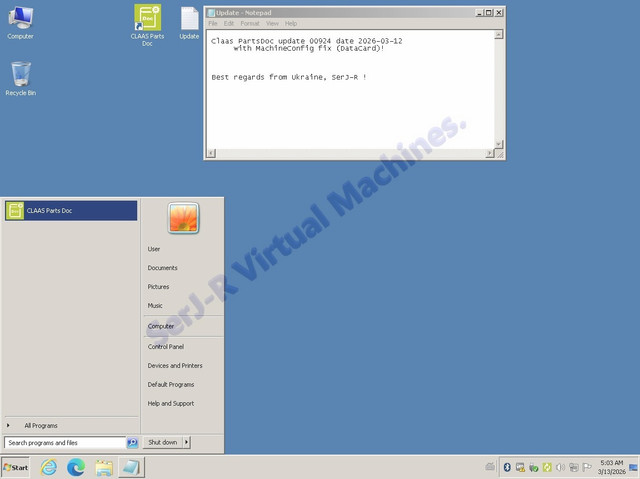
Task: Click the green CLAAS updater tray icon
Action: point(547,467)
